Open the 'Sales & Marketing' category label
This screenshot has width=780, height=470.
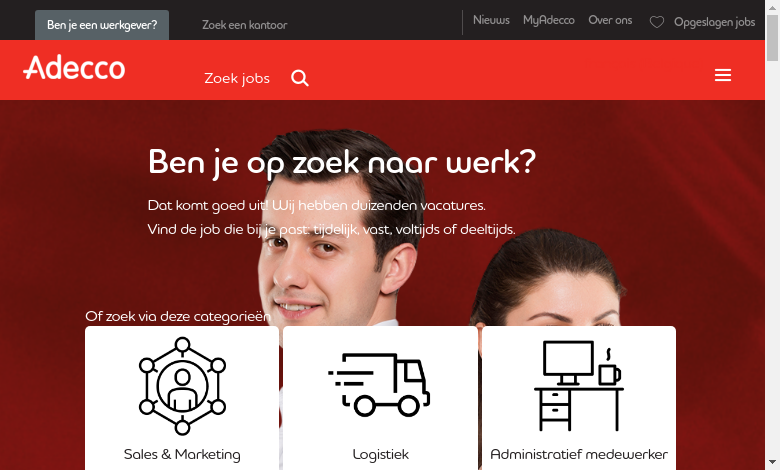(x=182, y=455)
